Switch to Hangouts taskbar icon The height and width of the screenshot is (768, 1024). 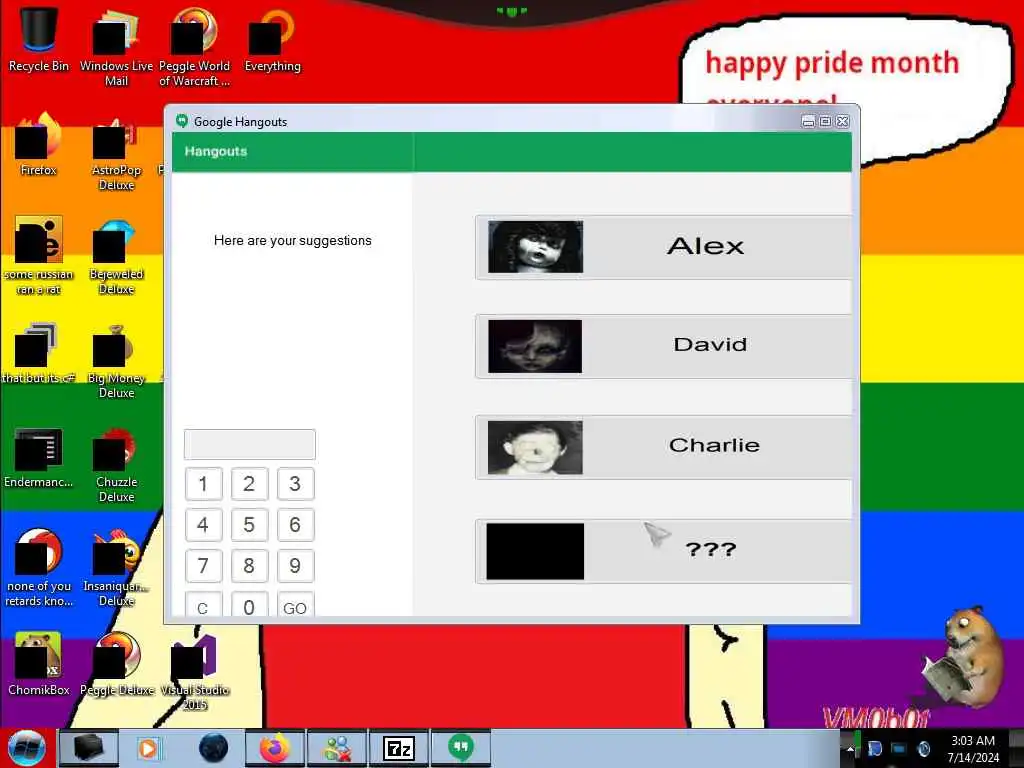coord(460,748)
